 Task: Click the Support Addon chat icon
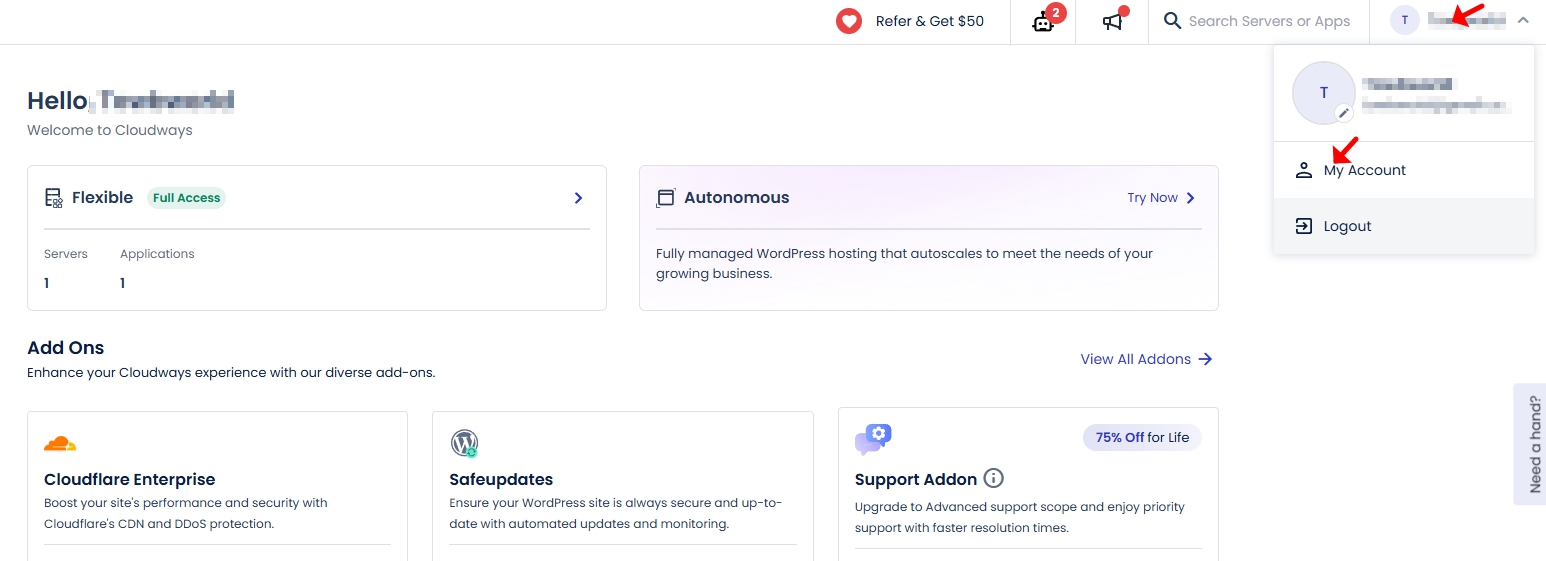[x=873, y=440]
